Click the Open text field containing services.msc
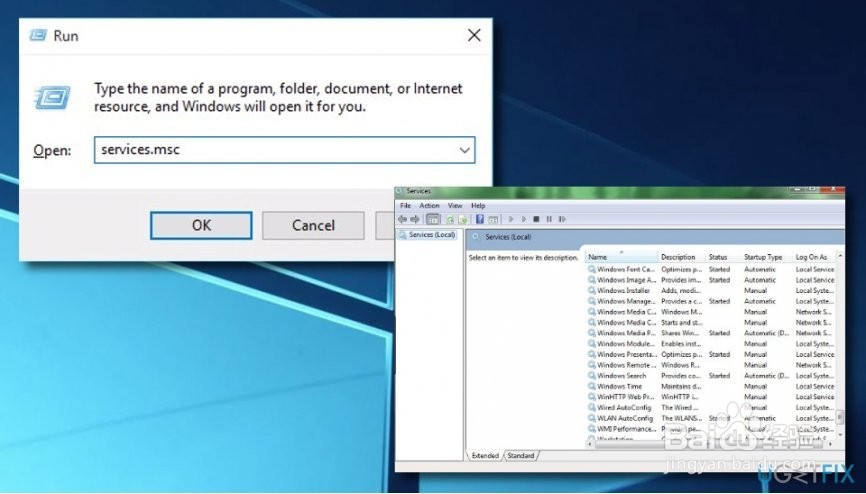This screenshot has width=866, height=494. click(284, 150)
